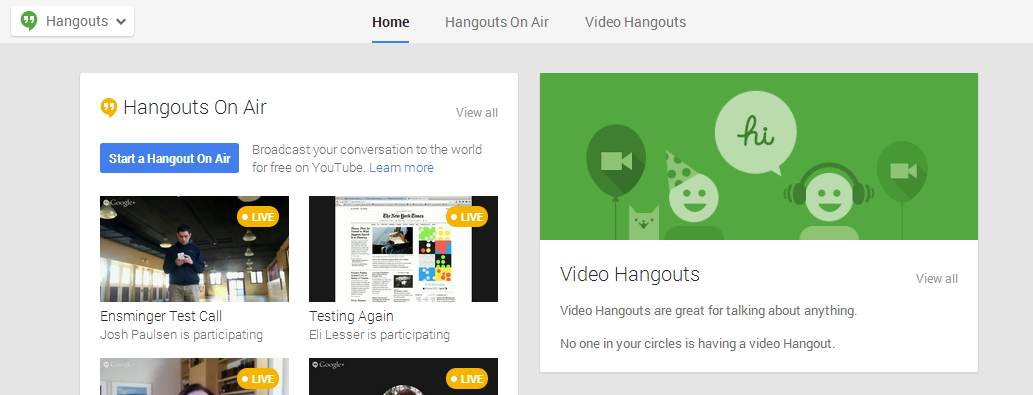This screenshot has width=1033, height=395.
Task: Open the Hangouts On Air tab
Action: pyautogui.click(x=497, y=22)
